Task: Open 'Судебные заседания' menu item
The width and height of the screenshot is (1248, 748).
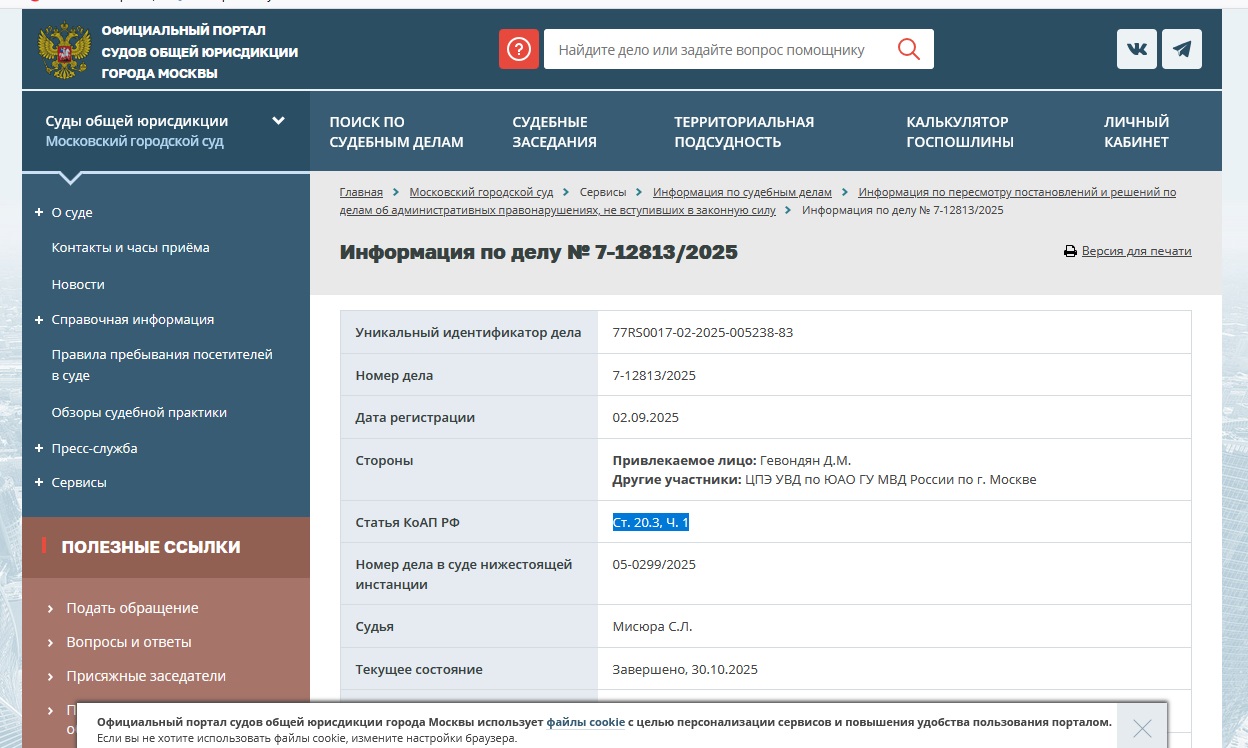Action: click(x=554, y=132)
